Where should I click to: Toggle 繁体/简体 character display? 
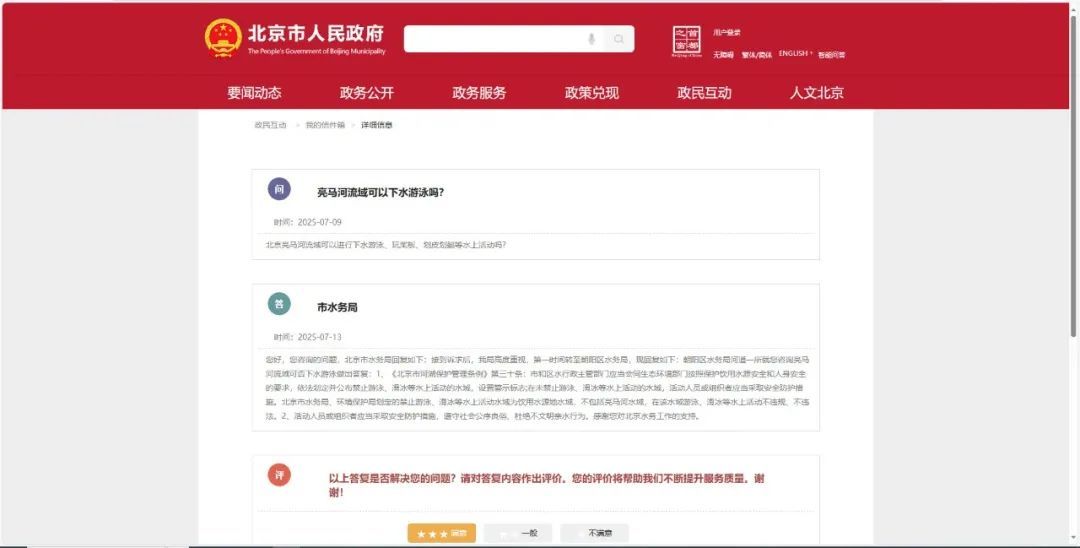pyautogui.click(x=756, y=54)
